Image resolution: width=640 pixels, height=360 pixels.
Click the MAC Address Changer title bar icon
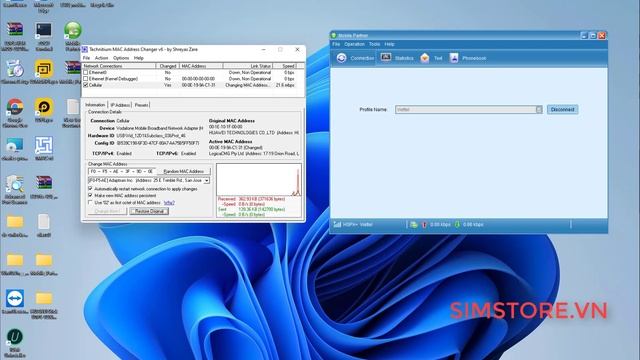(85, 49)
